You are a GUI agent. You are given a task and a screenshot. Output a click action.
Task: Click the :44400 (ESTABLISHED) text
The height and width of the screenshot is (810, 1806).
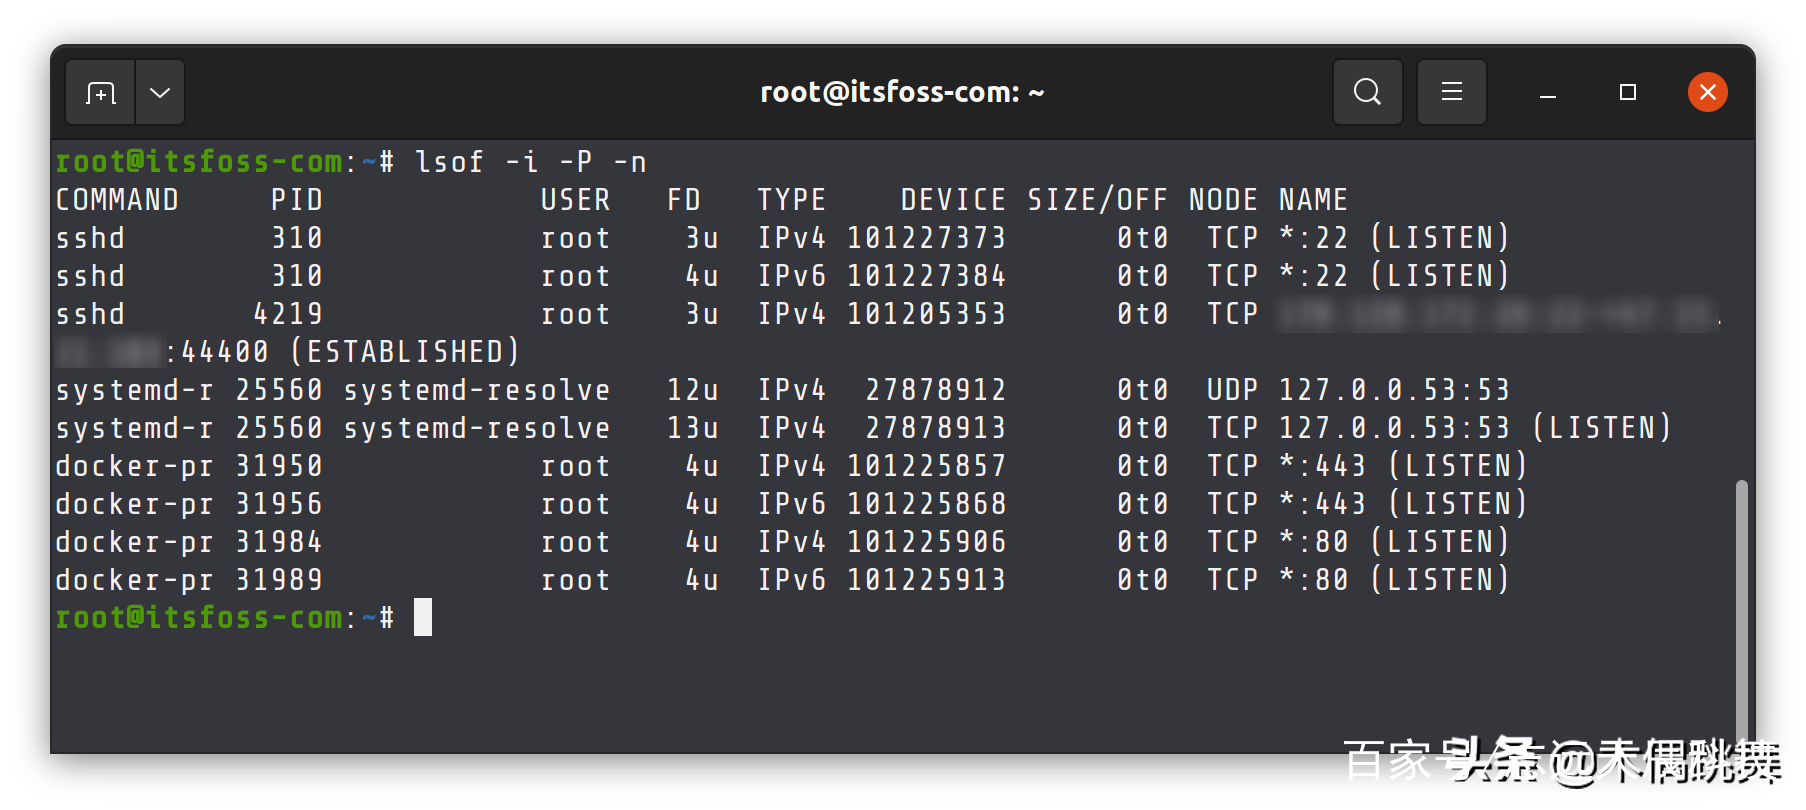343,352
